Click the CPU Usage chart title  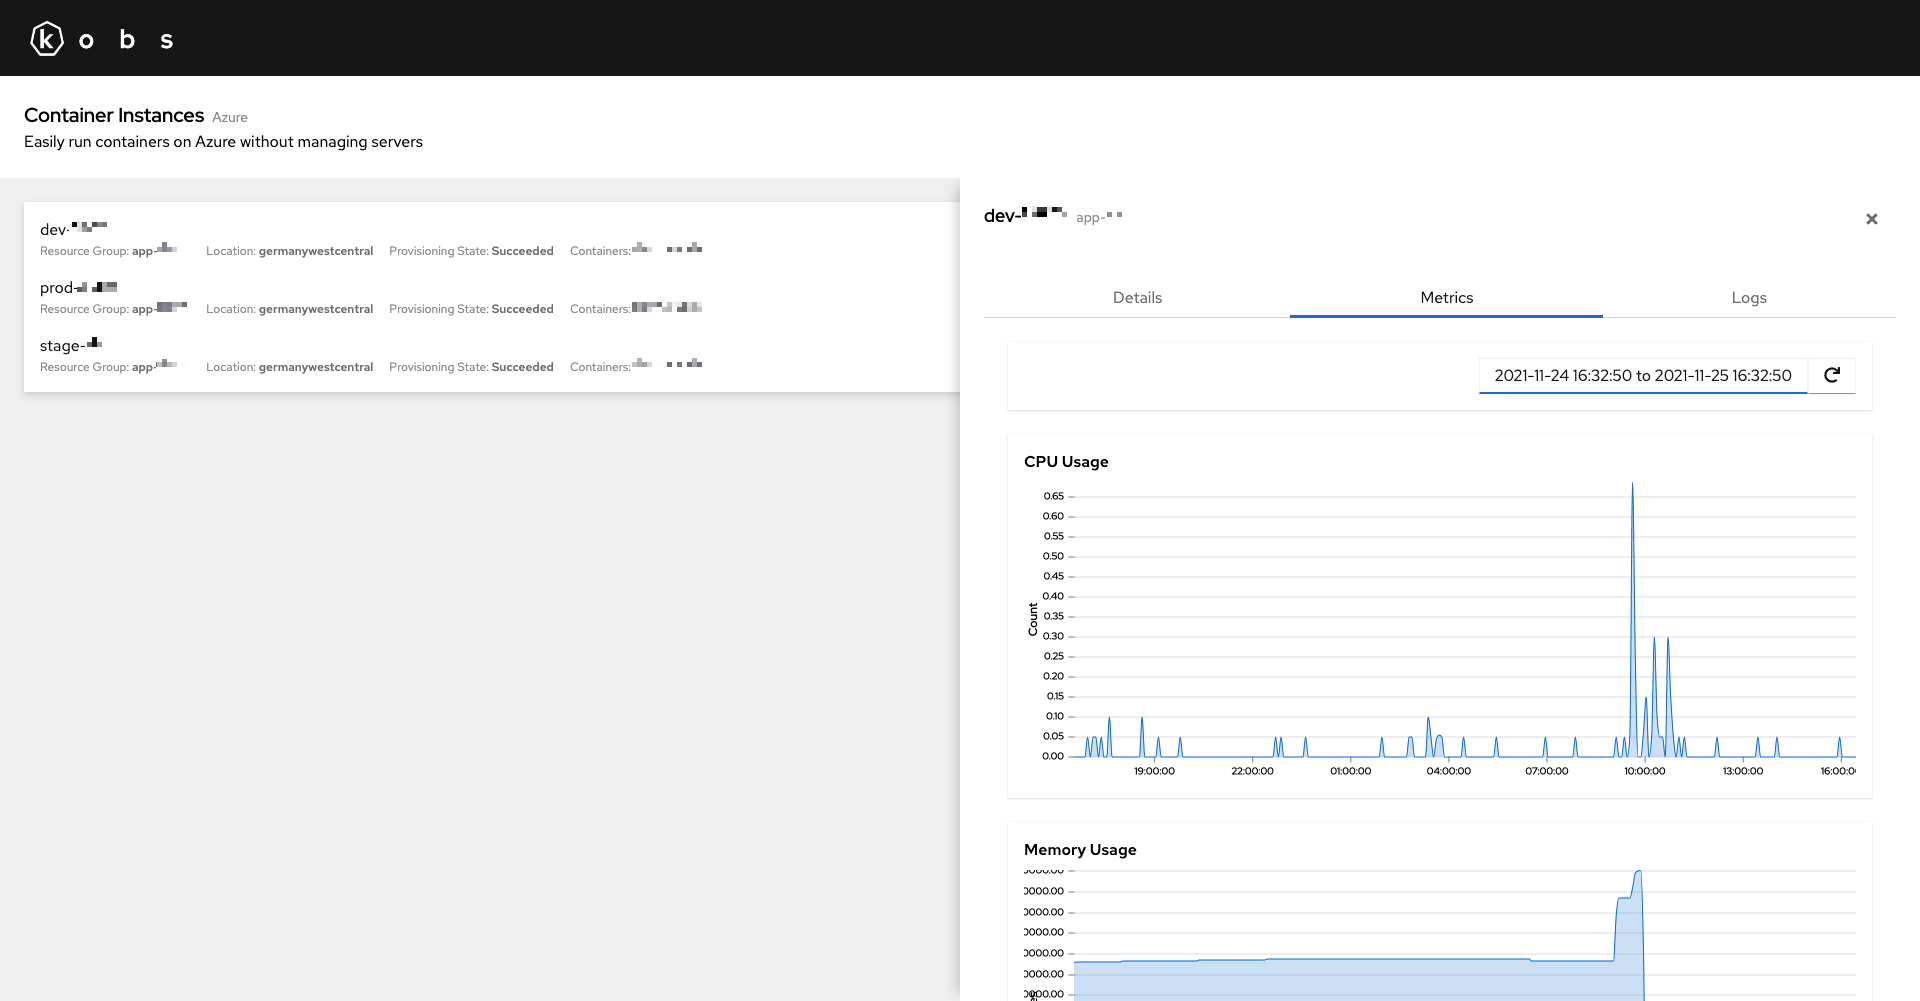point(1066,461)
